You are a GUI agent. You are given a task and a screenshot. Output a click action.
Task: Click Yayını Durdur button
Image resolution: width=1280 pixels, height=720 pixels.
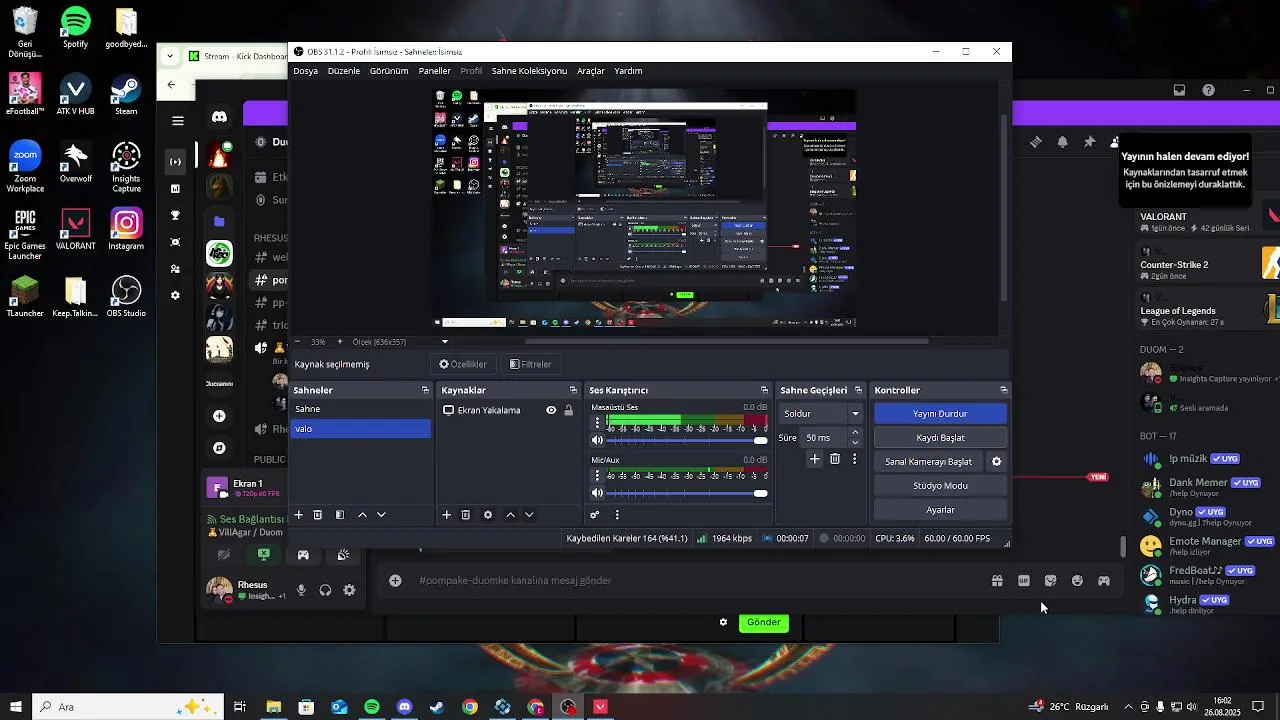(940, 414)
